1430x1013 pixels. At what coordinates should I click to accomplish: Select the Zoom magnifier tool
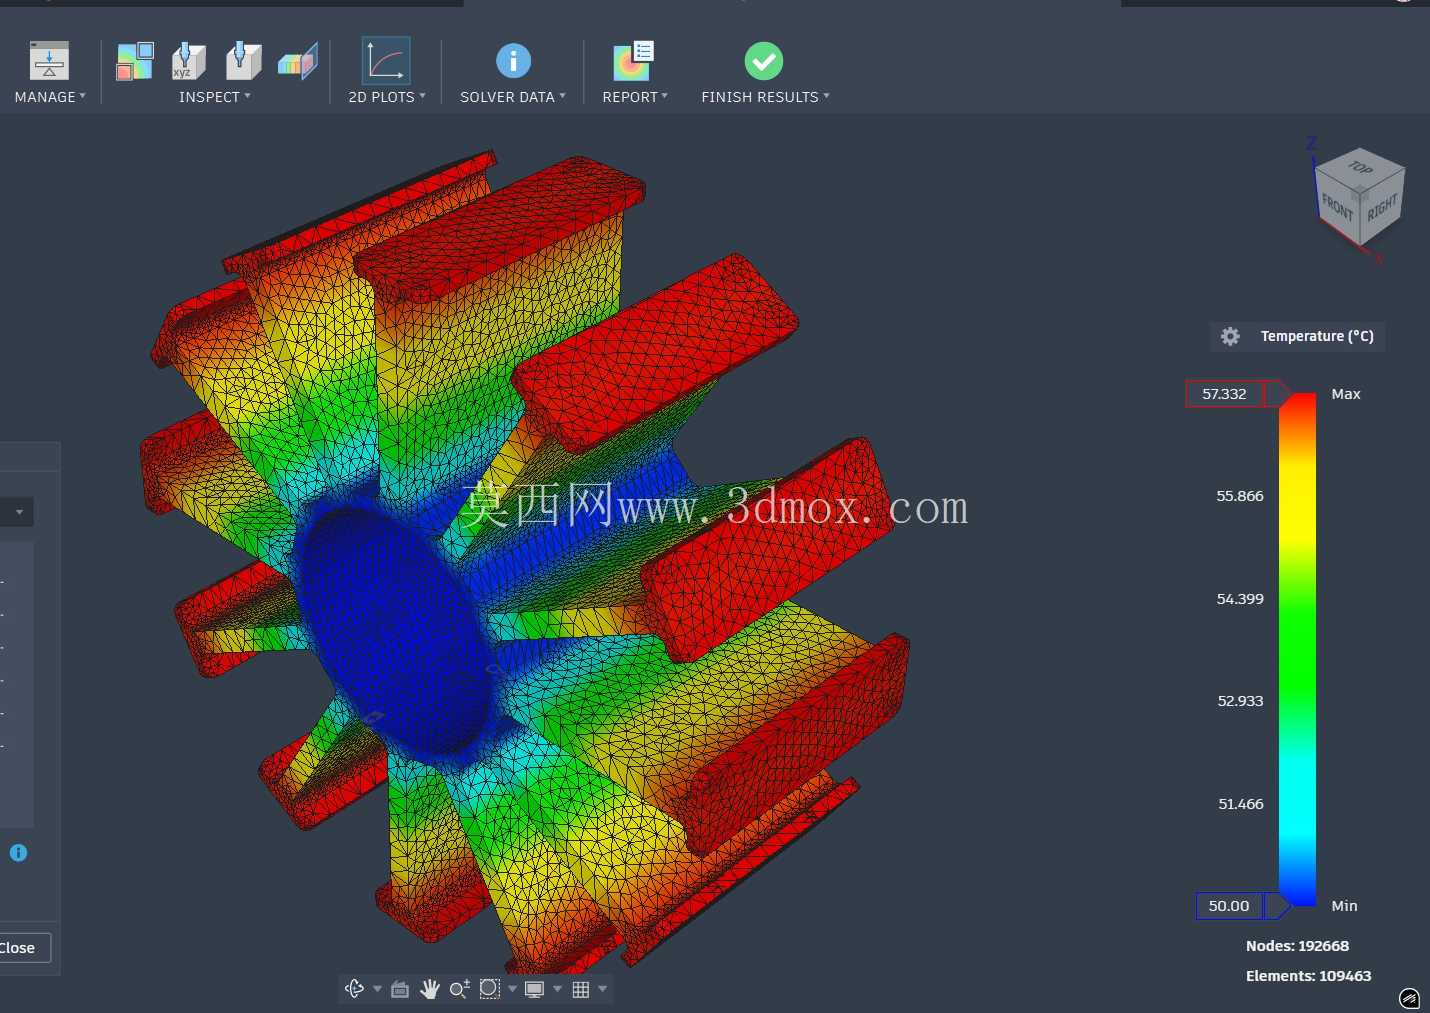coord(460,989)
